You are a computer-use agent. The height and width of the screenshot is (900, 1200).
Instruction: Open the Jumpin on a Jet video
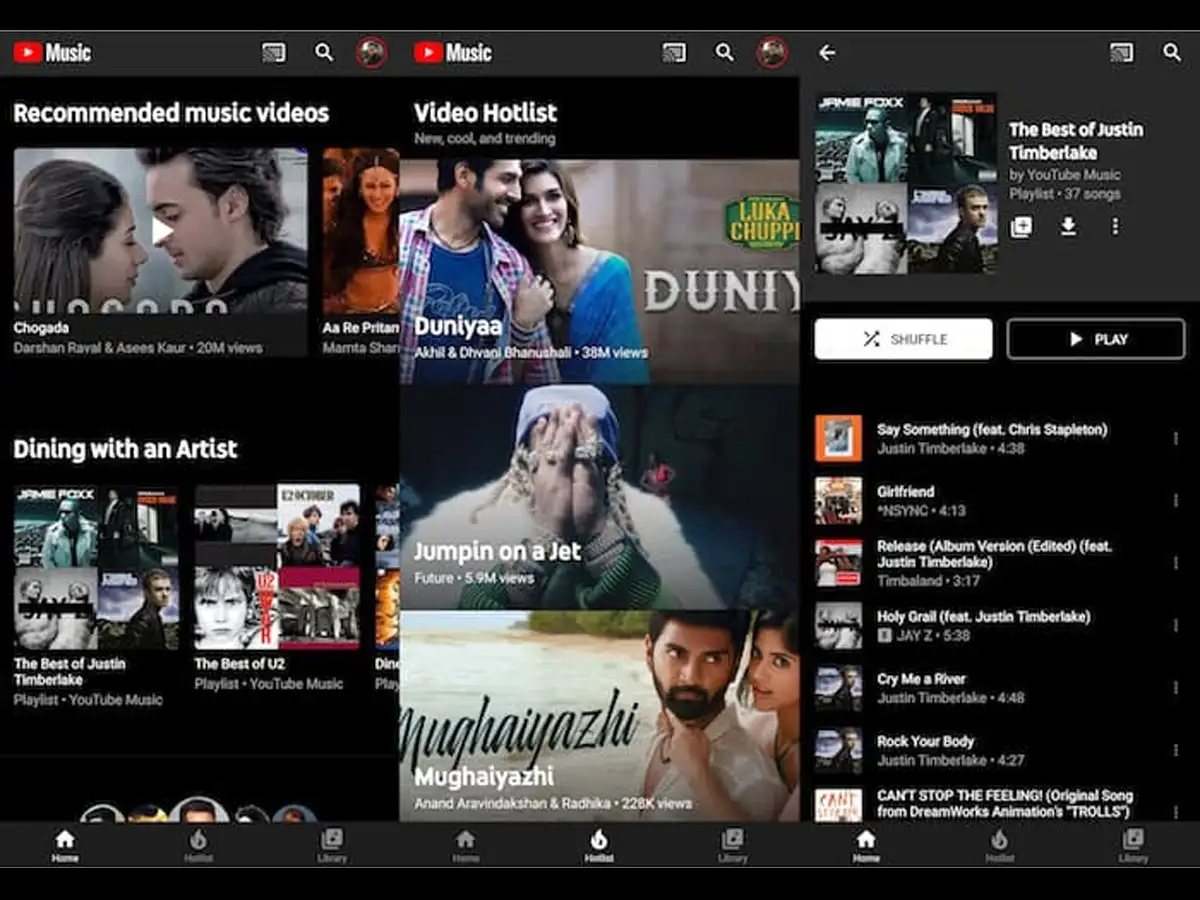pyautogui.click(x=599, y=497)
